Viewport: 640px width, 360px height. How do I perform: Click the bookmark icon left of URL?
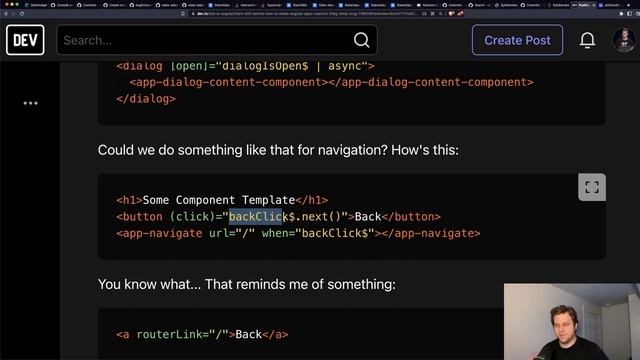183,13
